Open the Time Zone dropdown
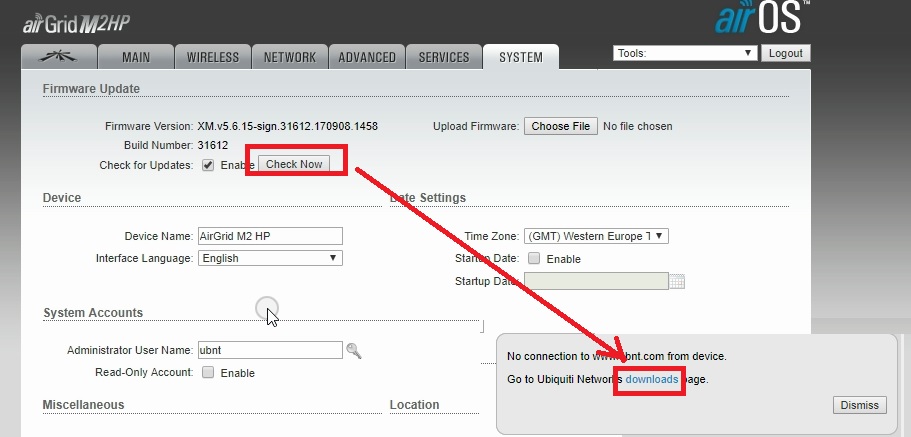Viewport: 911px width, 437px height. point(595,236)
